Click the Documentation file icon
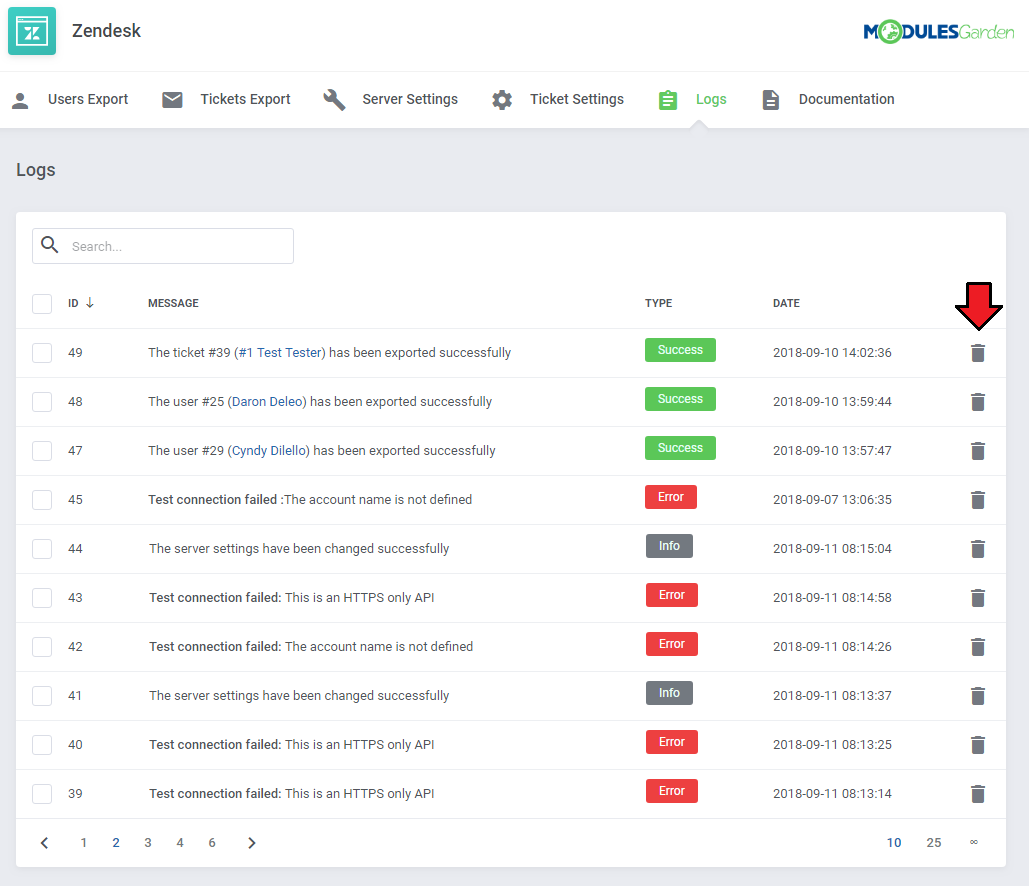The height and width of the screenshot is (886, 1029). click(770, 100)
